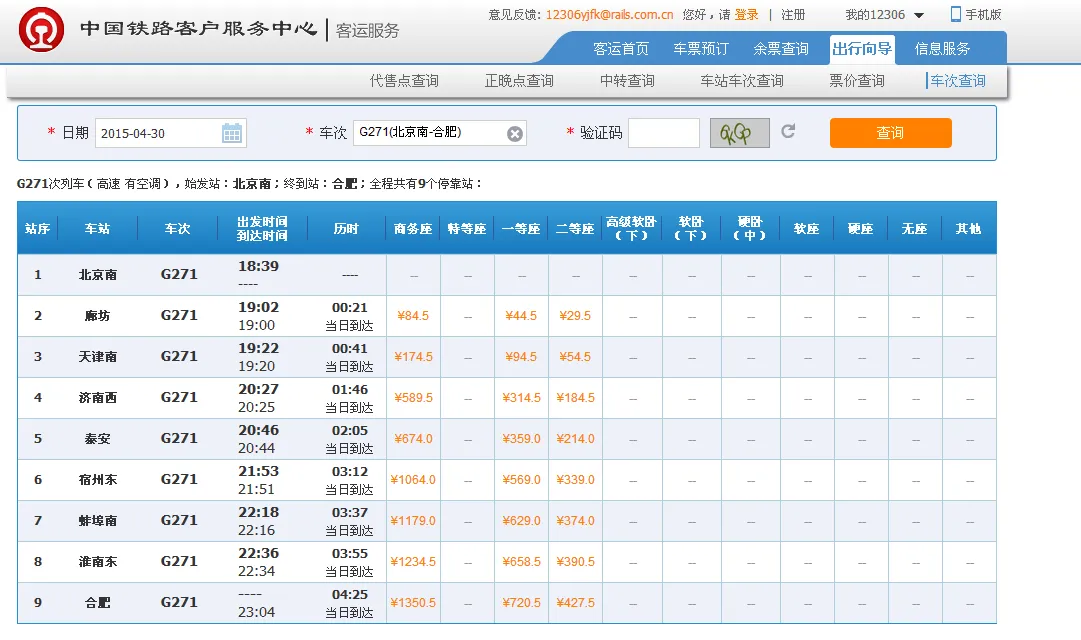Click station name 天津南

pos(97,357)
